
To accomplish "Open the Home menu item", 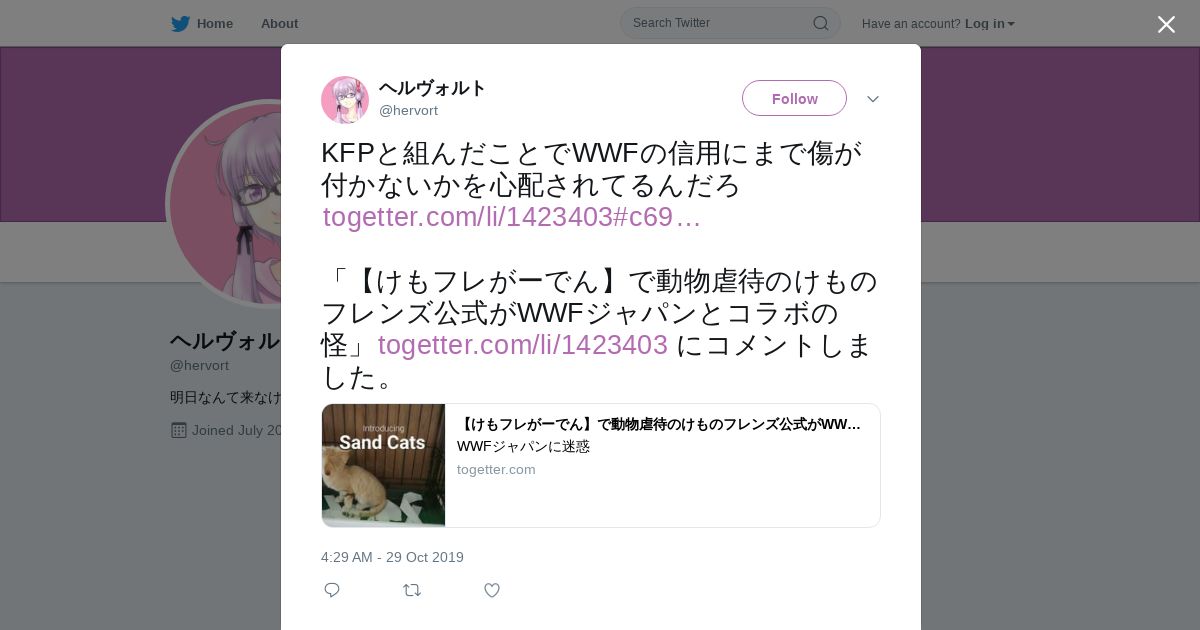I will click(214, 24).
